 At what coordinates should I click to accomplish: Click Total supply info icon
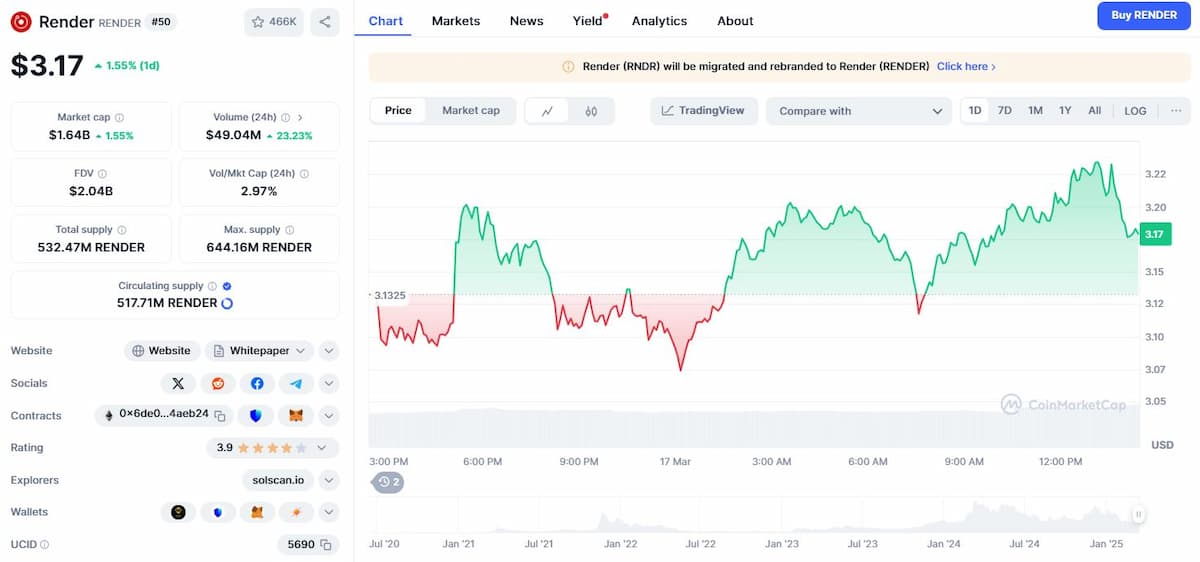point(122,230)
